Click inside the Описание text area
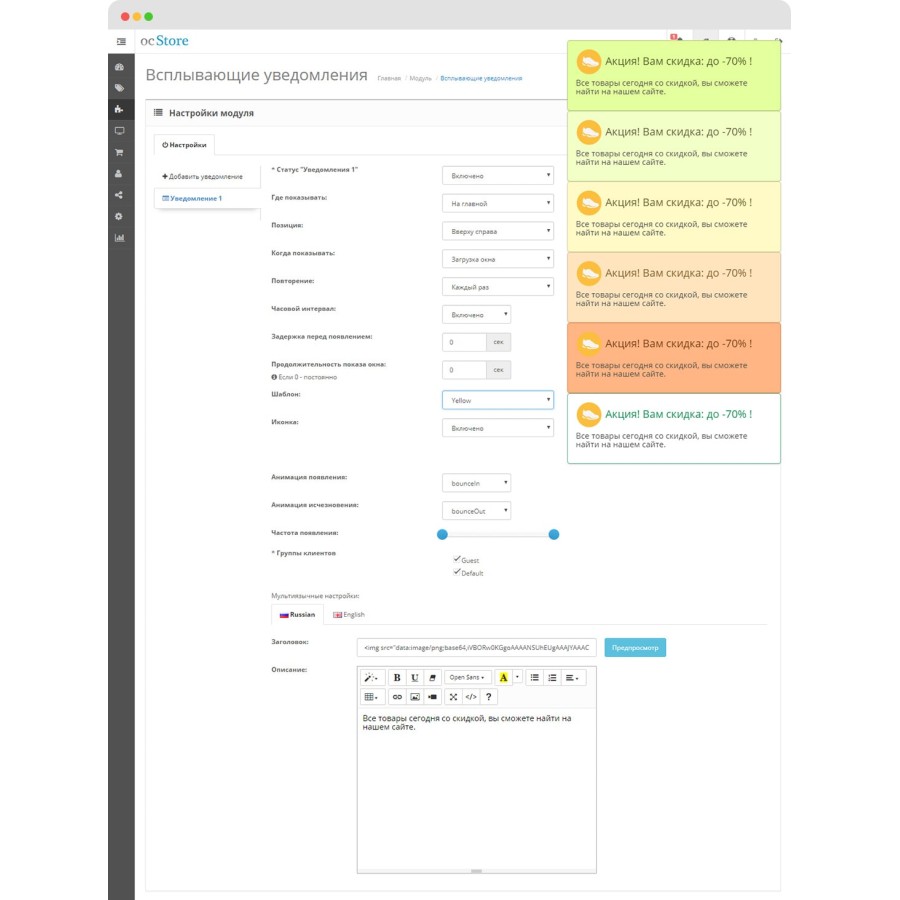Image resolution: width=900 pixels, height=900 pixels. click(476, 788)
